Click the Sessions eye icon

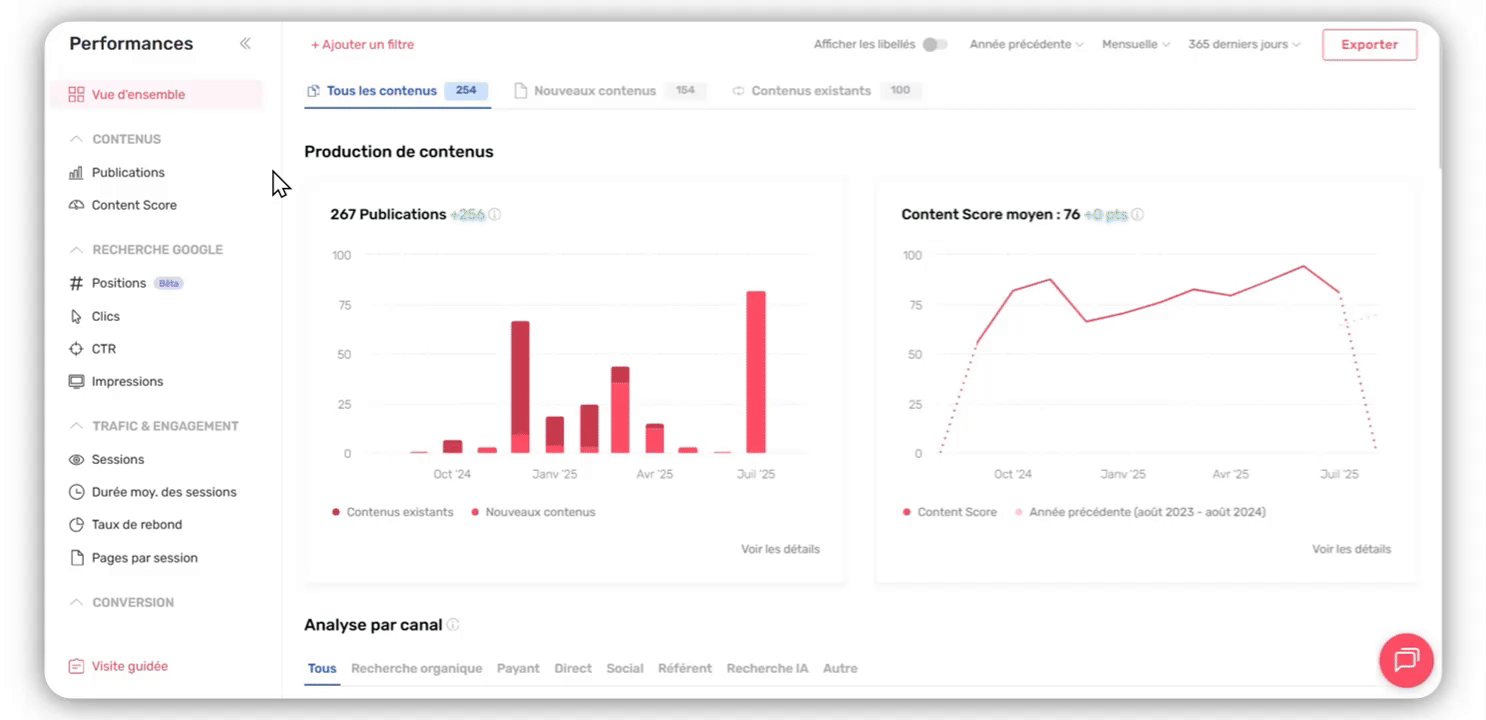point(76,460)
